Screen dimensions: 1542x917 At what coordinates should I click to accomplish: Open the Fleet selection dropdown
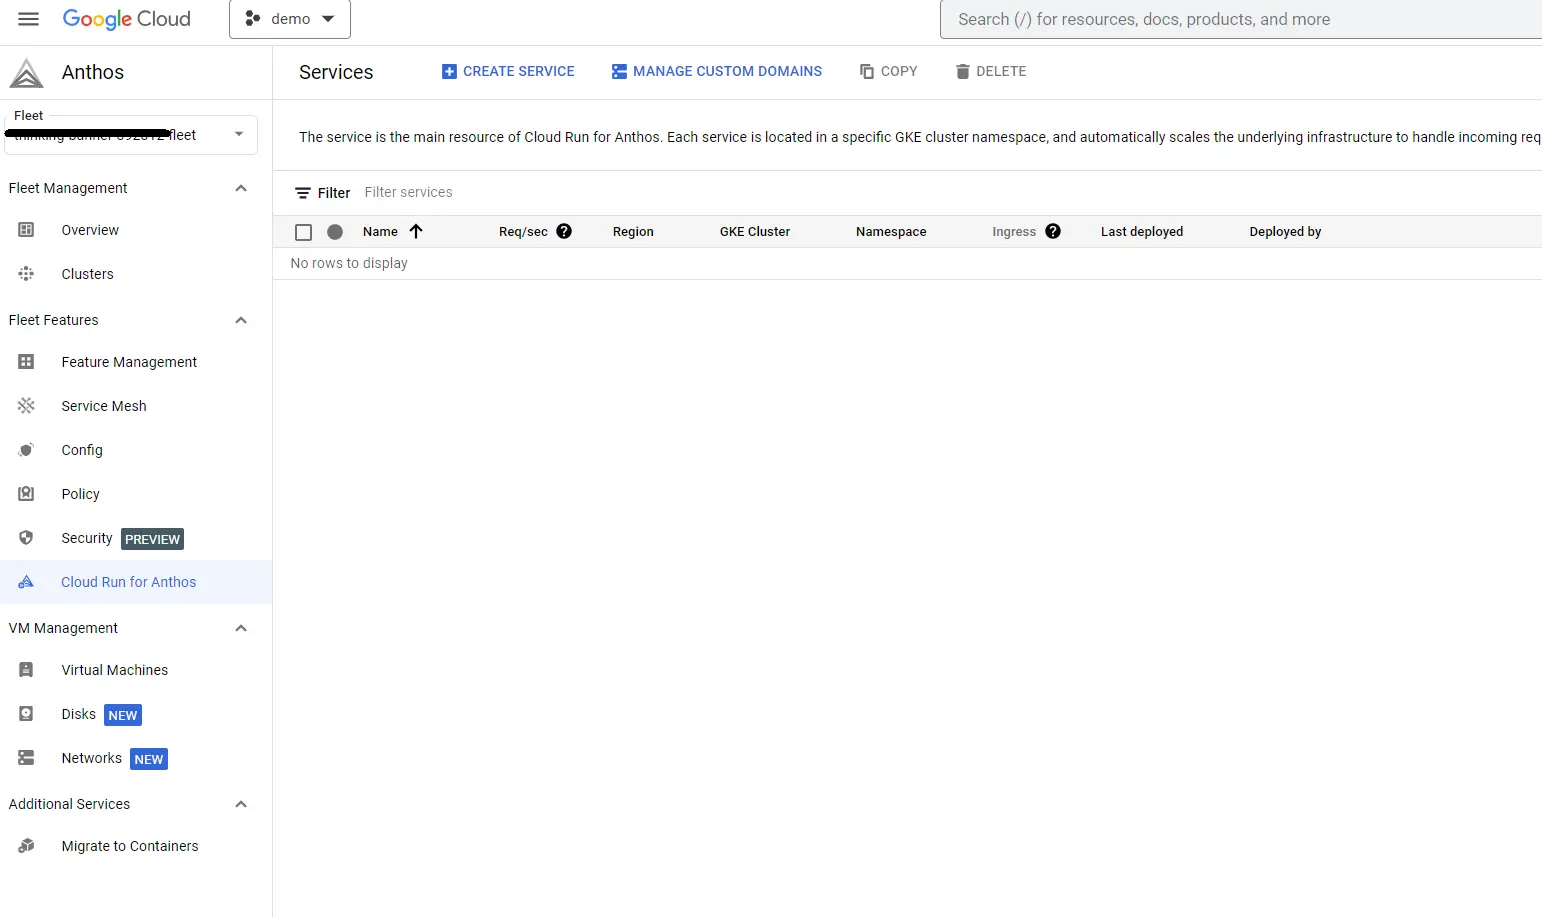tap(131, 135)
